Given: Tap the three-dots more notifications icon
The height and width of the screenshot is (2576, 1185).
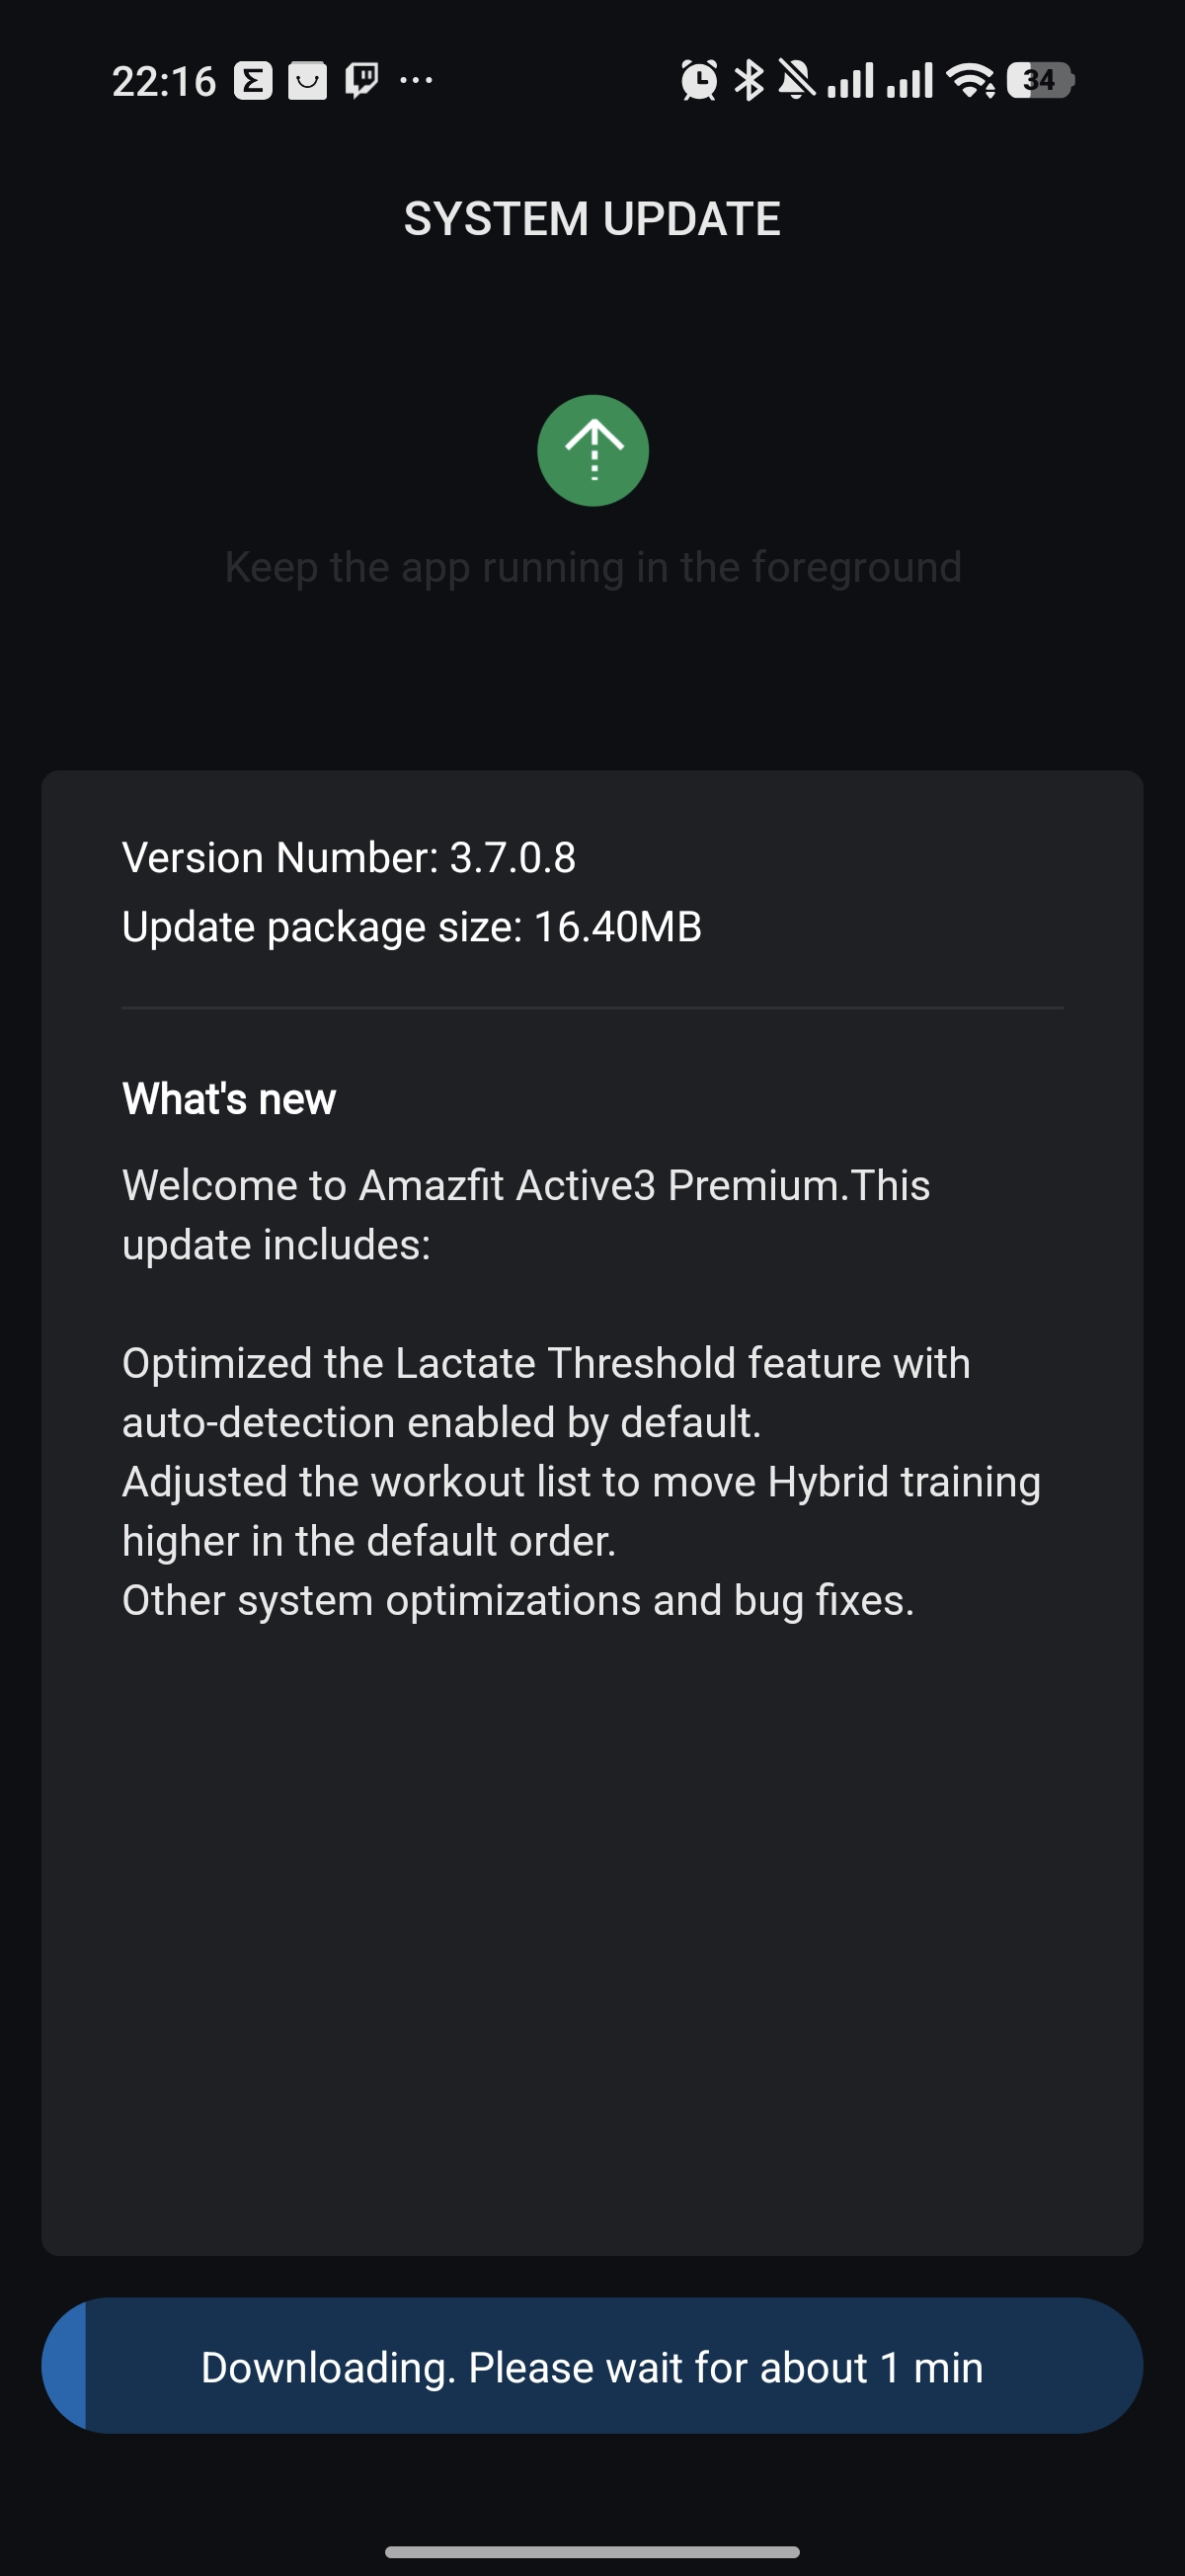Looking at the screenshot, I should click(416, 80).
